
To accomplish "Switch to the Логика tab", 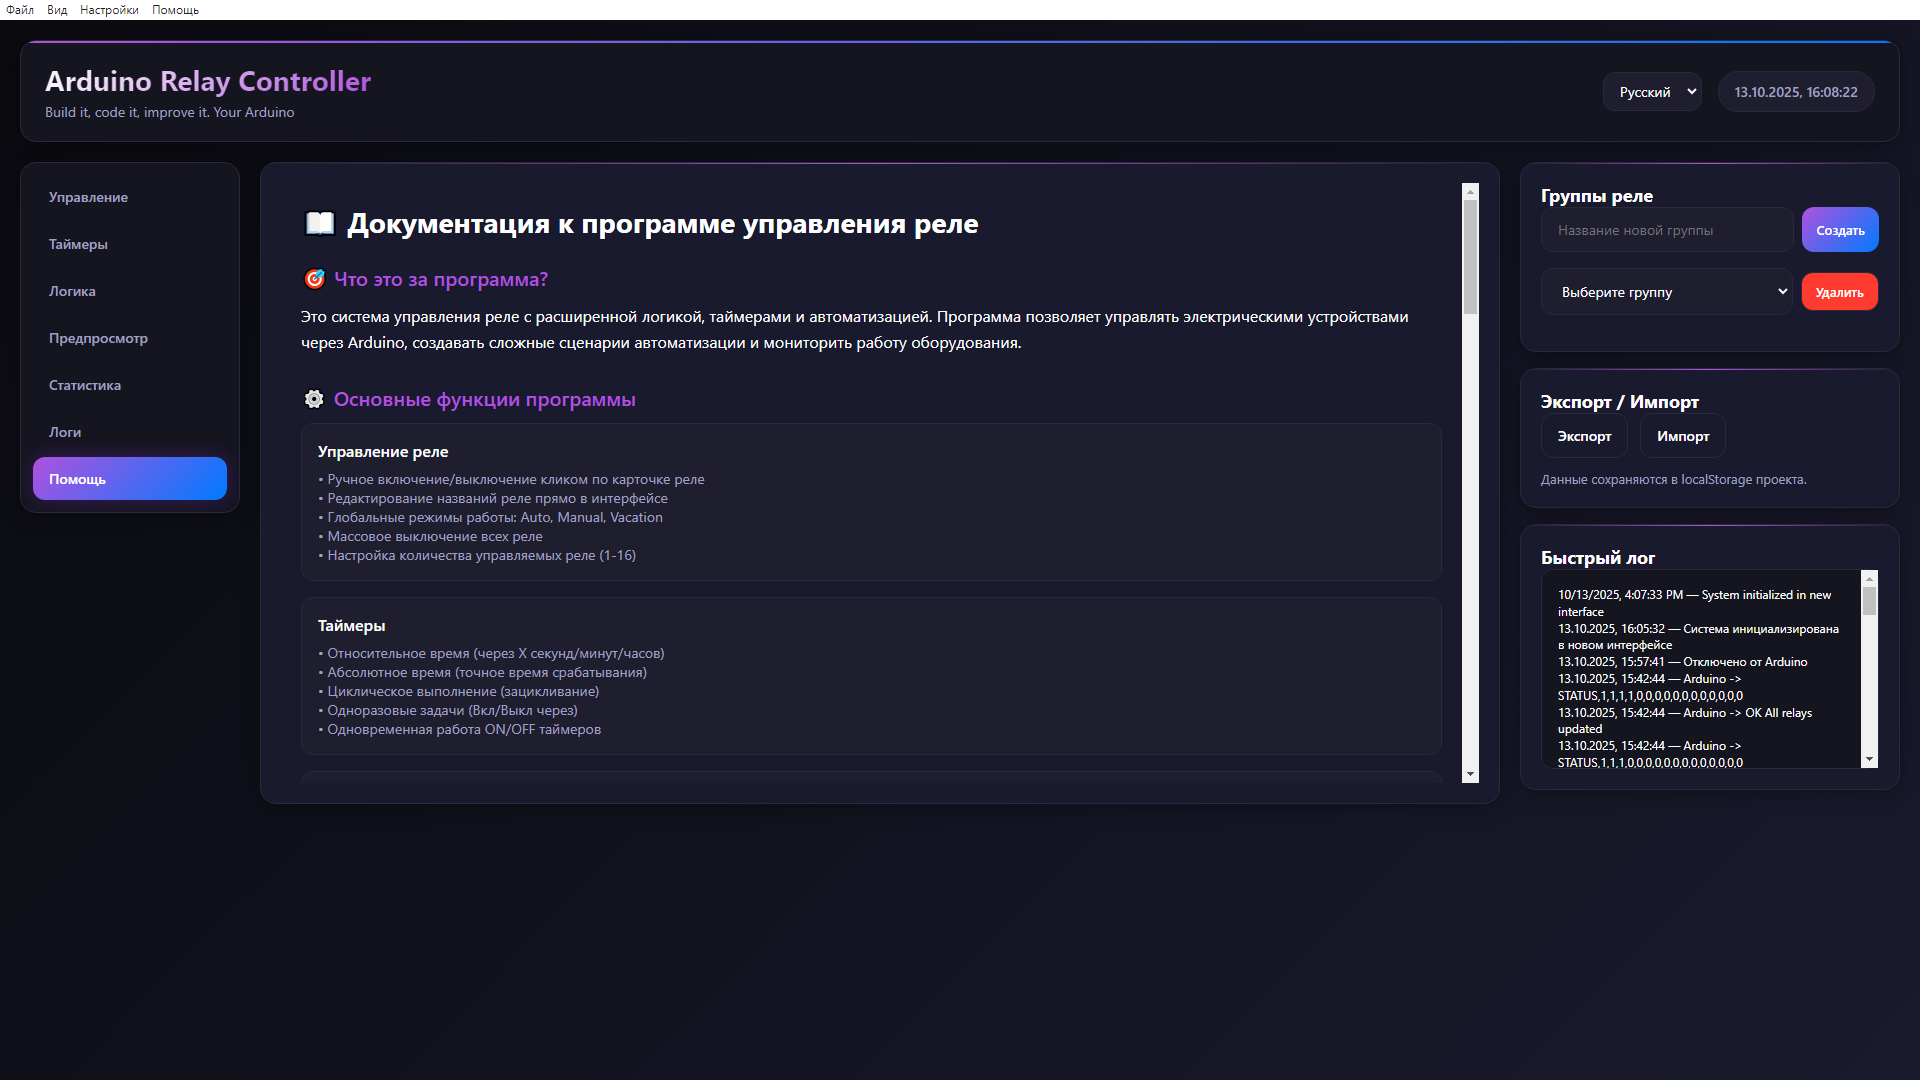I will point(72,291).
